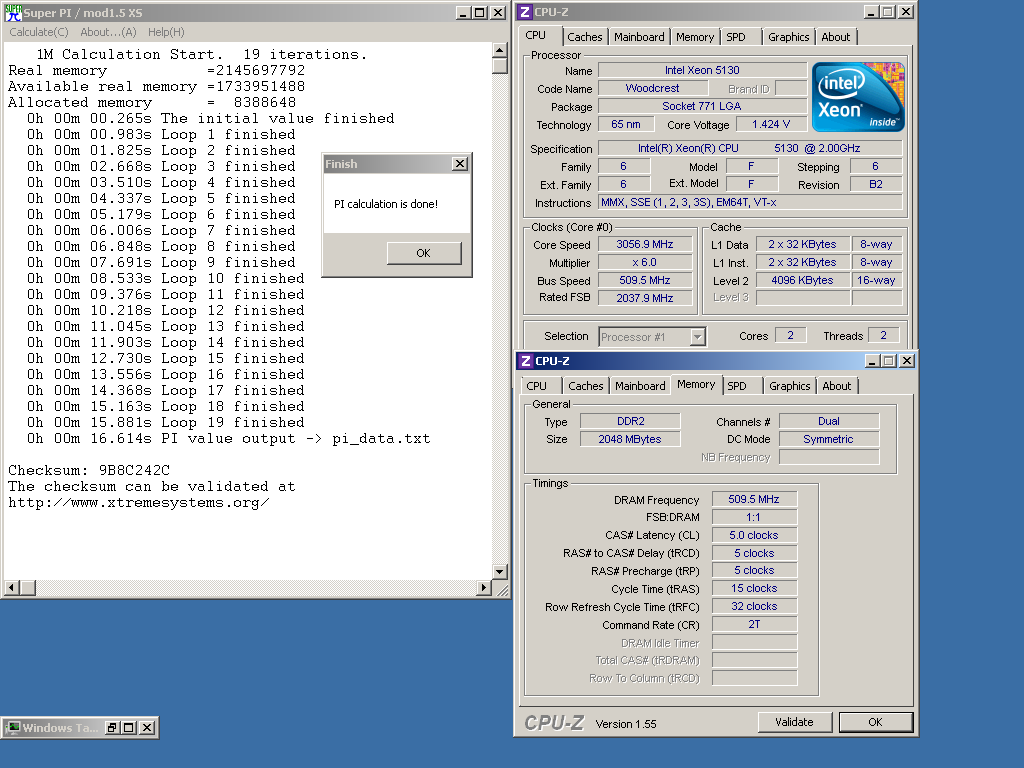The height and width of the screenshot is (768, 1024).
Task: Click OK button in lower CPU-Z window
Action: pyautogui.click(x=875, y=722)
